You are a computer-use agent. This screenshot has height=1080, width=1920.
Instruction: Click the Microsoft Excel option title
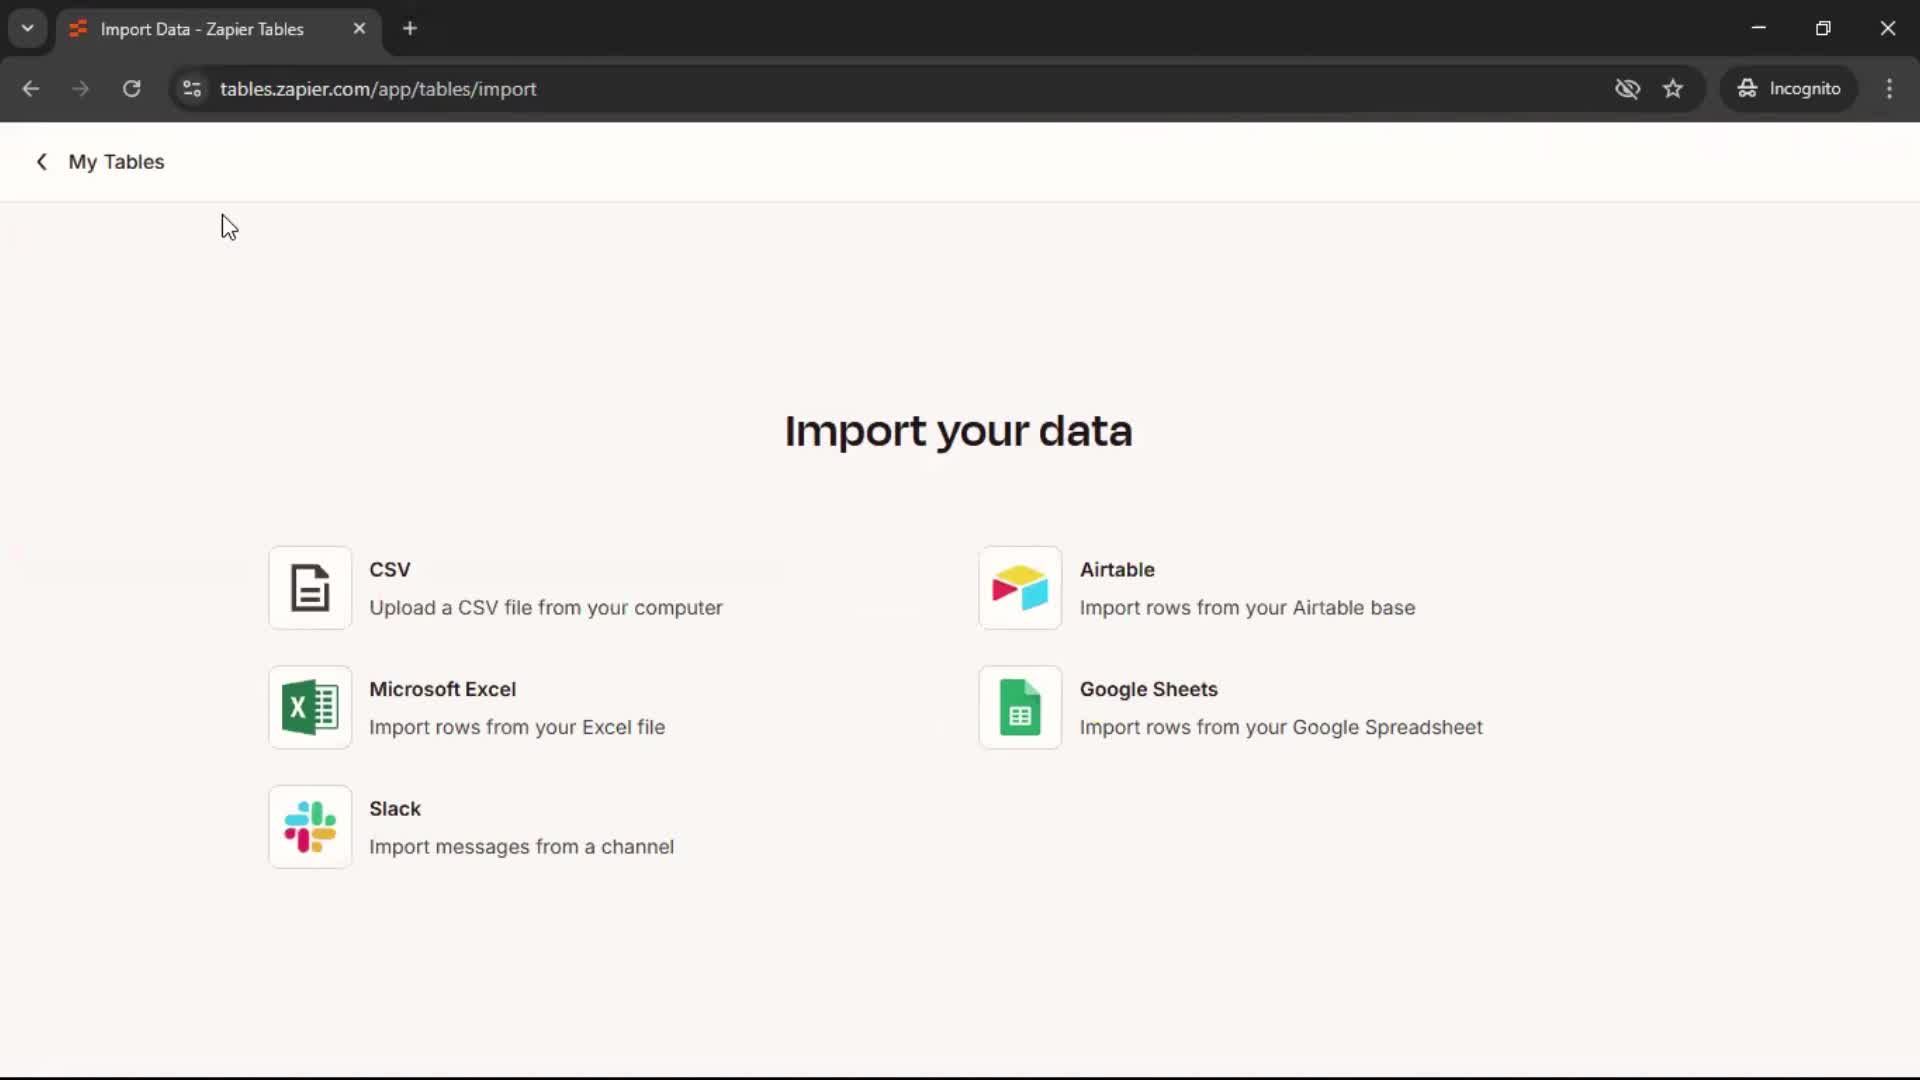443,689
